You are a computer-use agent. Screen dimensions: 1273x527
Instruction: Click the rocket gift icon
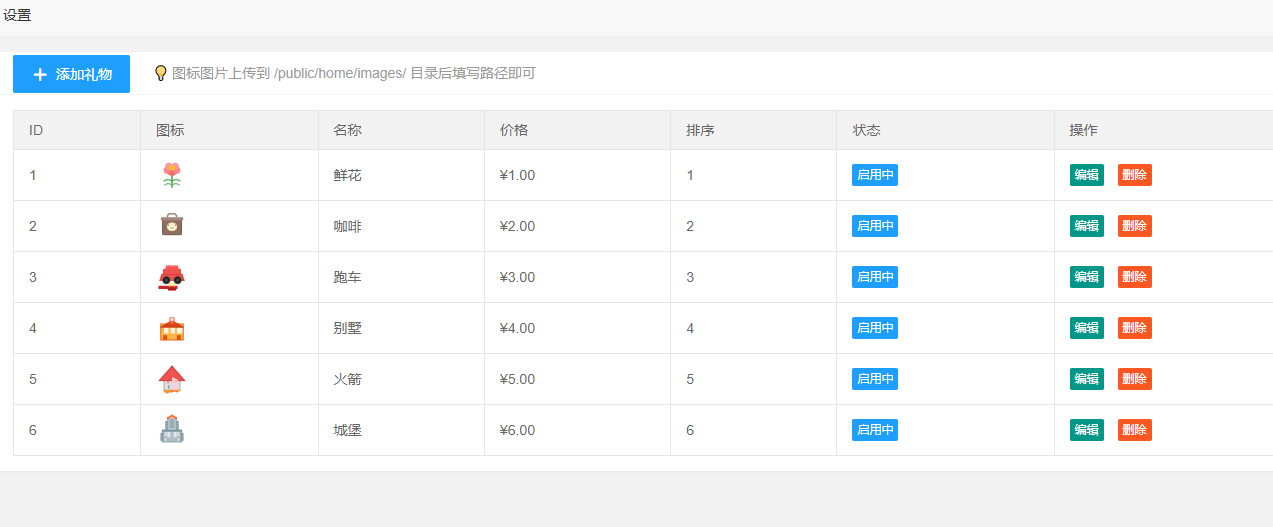172,379
